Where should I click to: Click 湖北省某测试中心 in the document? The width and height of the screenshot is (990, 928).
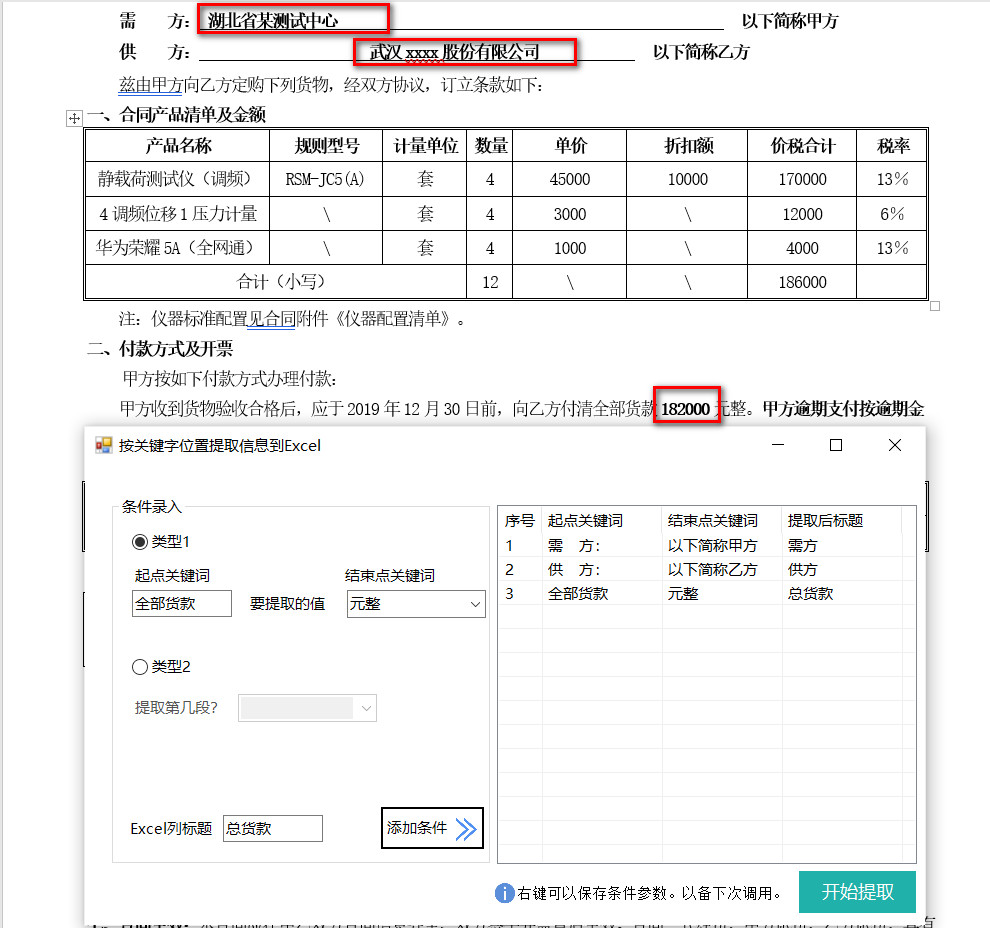273,21
